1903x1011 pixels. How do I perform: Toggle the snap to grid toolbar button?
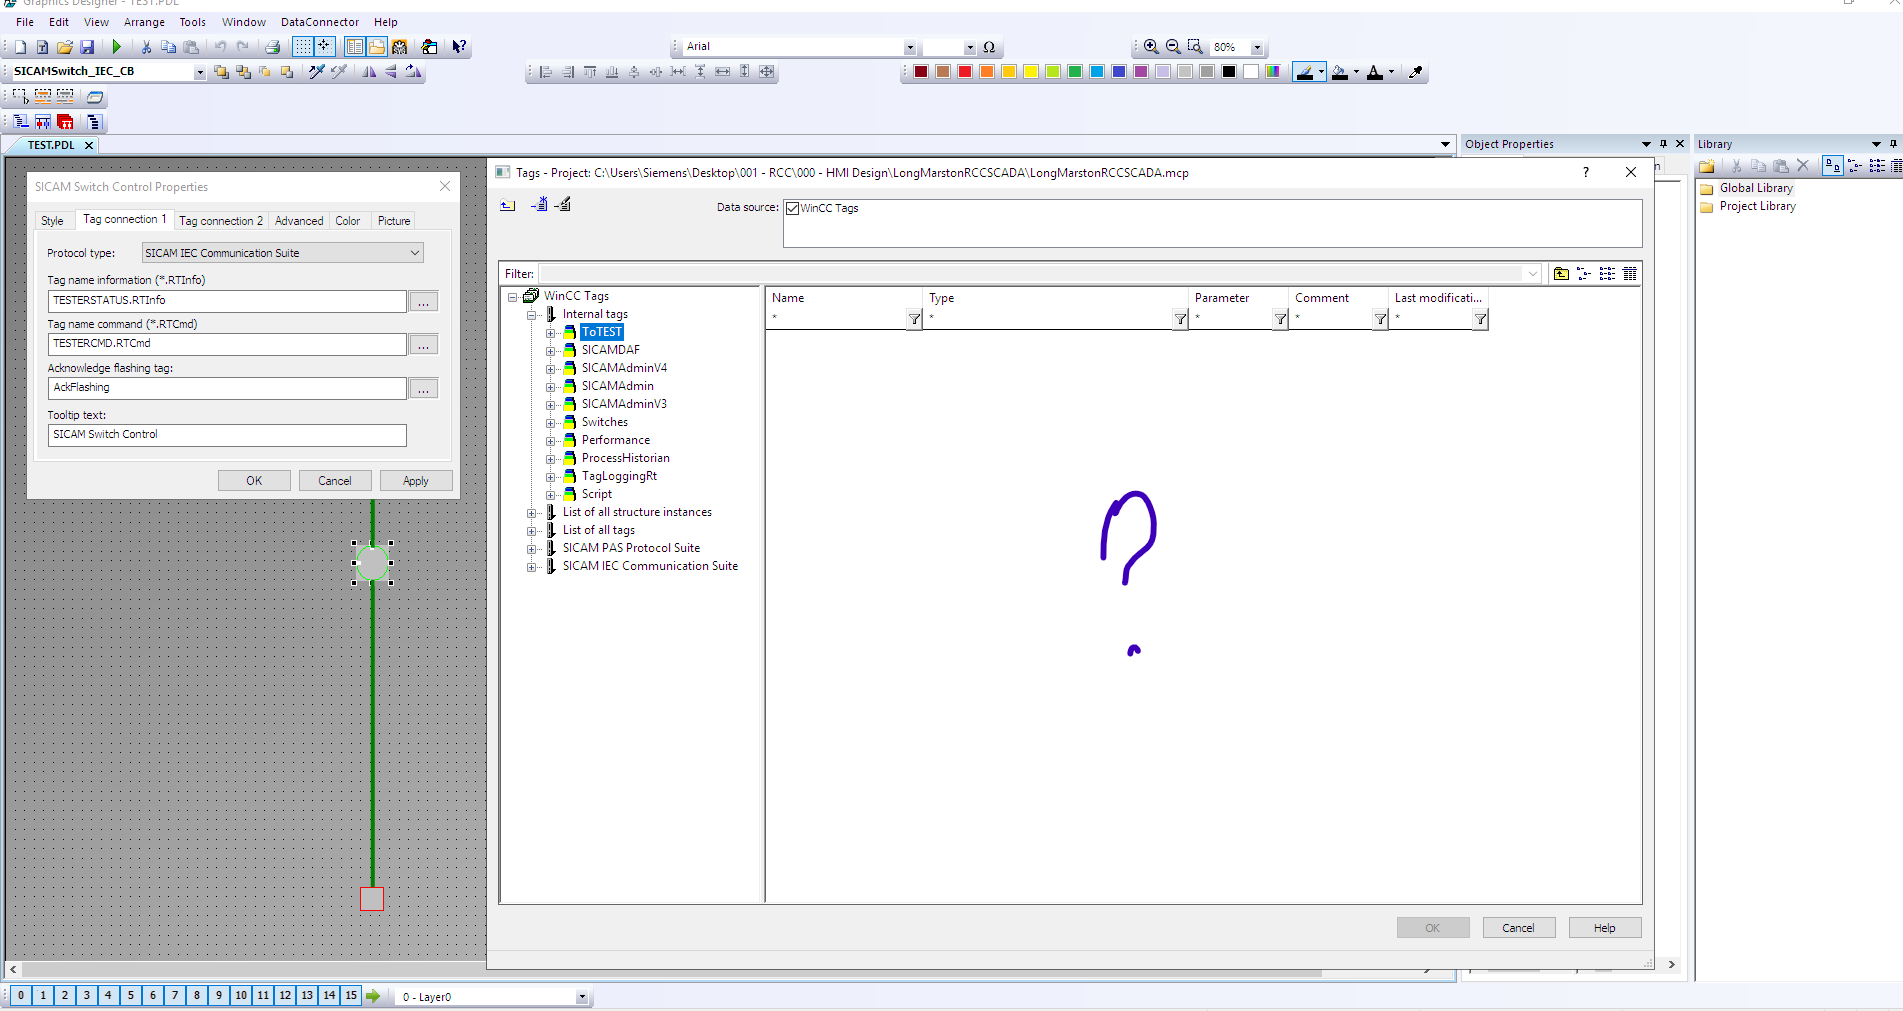pyautogui.click(x=324, y=47)
